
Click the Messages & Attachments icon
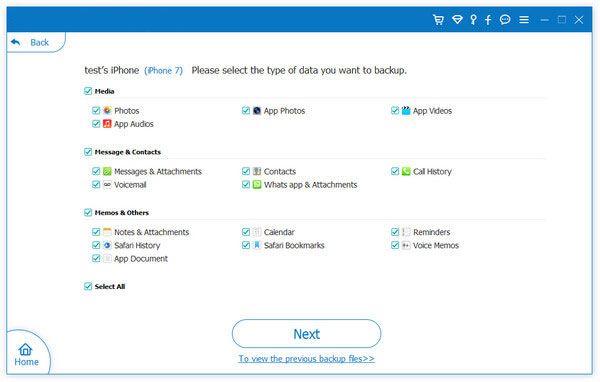[107, 171]
